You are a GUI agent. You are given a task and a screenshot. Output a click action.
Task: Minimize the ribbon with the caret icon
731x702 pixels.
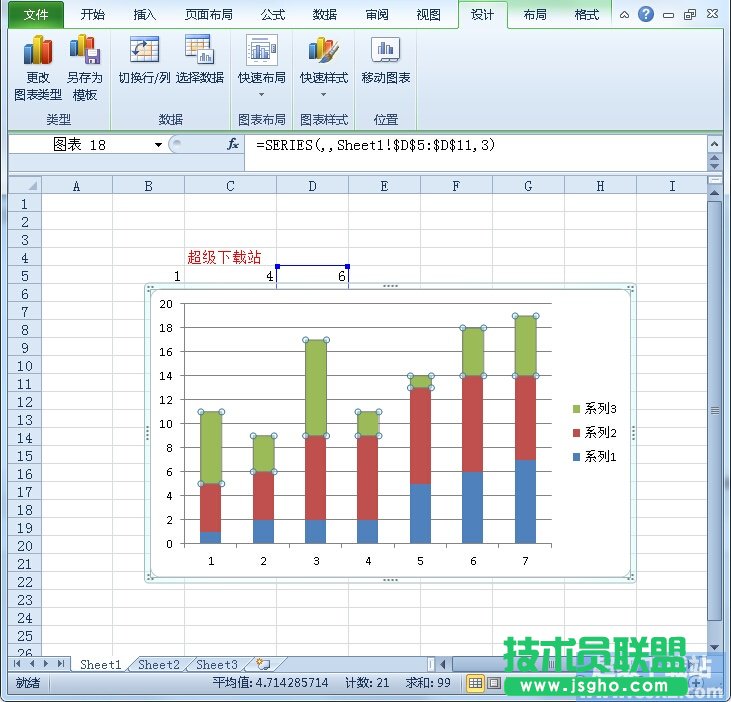click(x=624, y=15)
